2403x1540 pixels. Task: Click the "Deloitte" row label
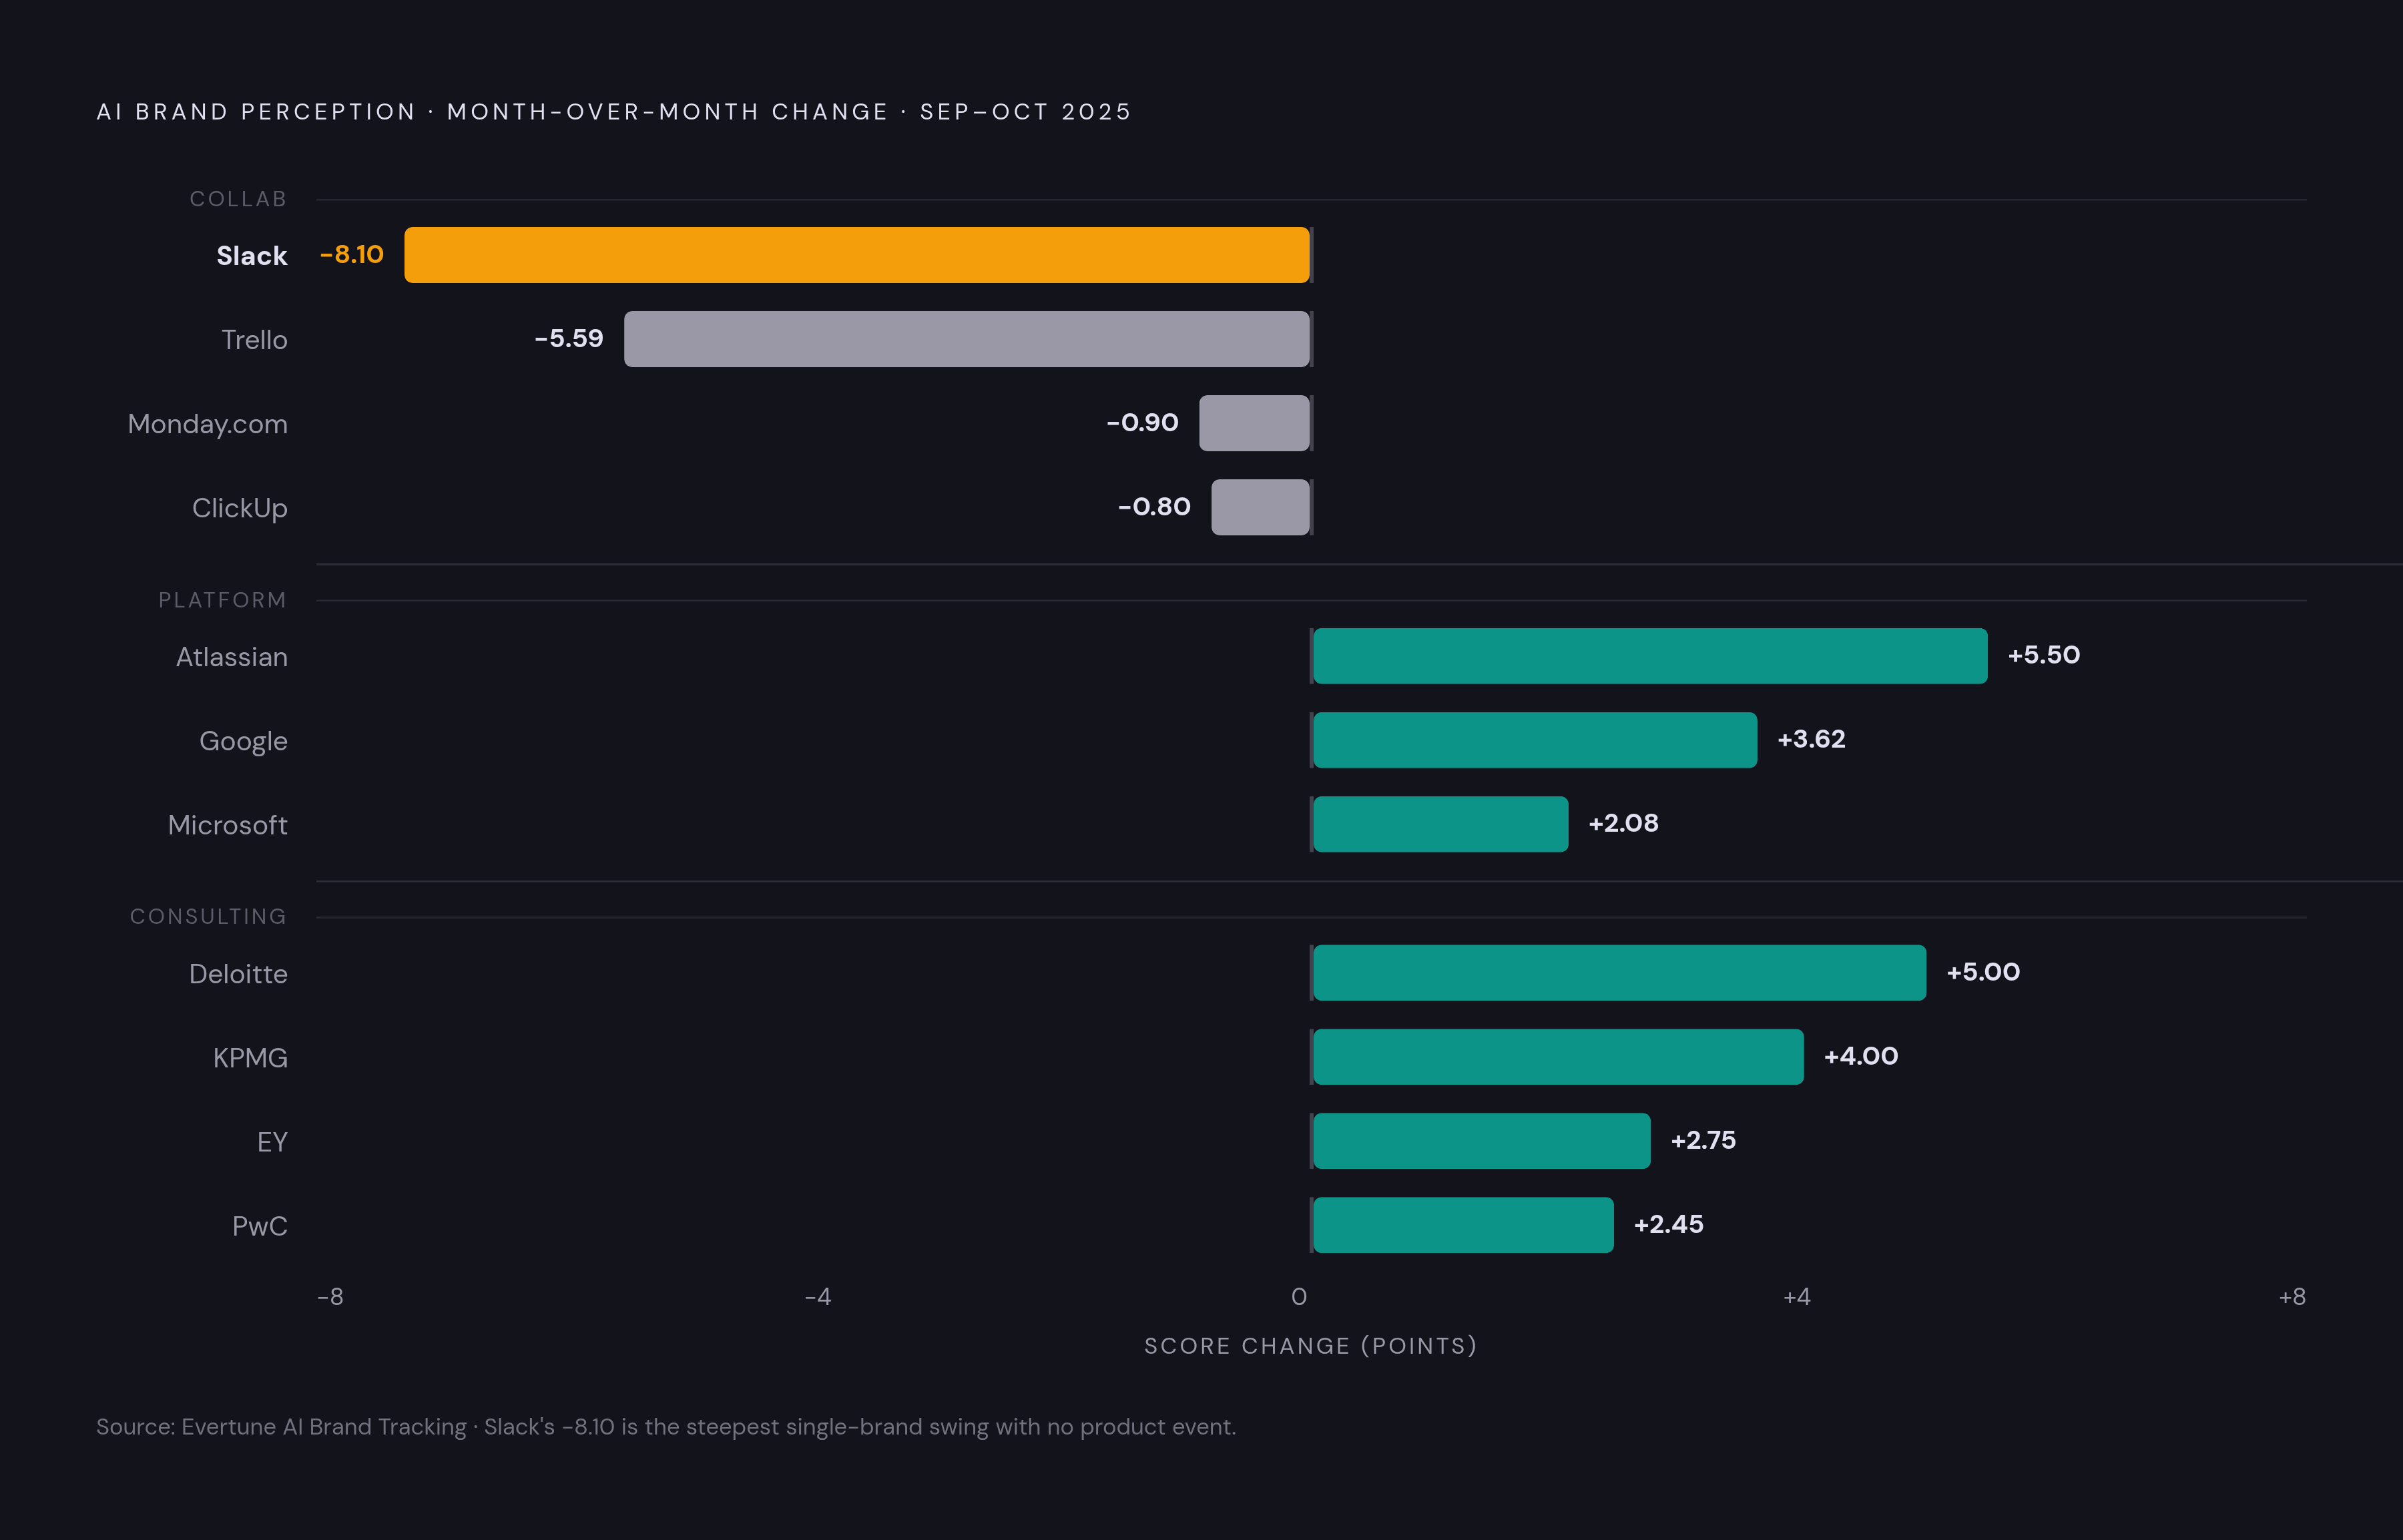(238, 974)
